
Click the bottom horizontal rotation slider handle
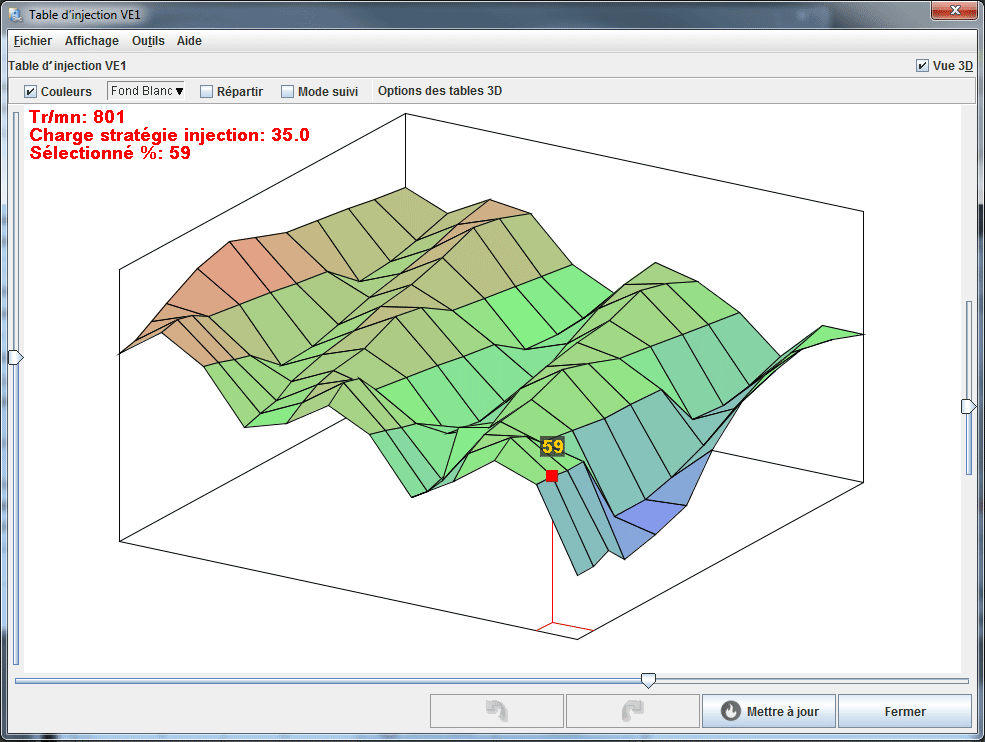tap(648, 680)
